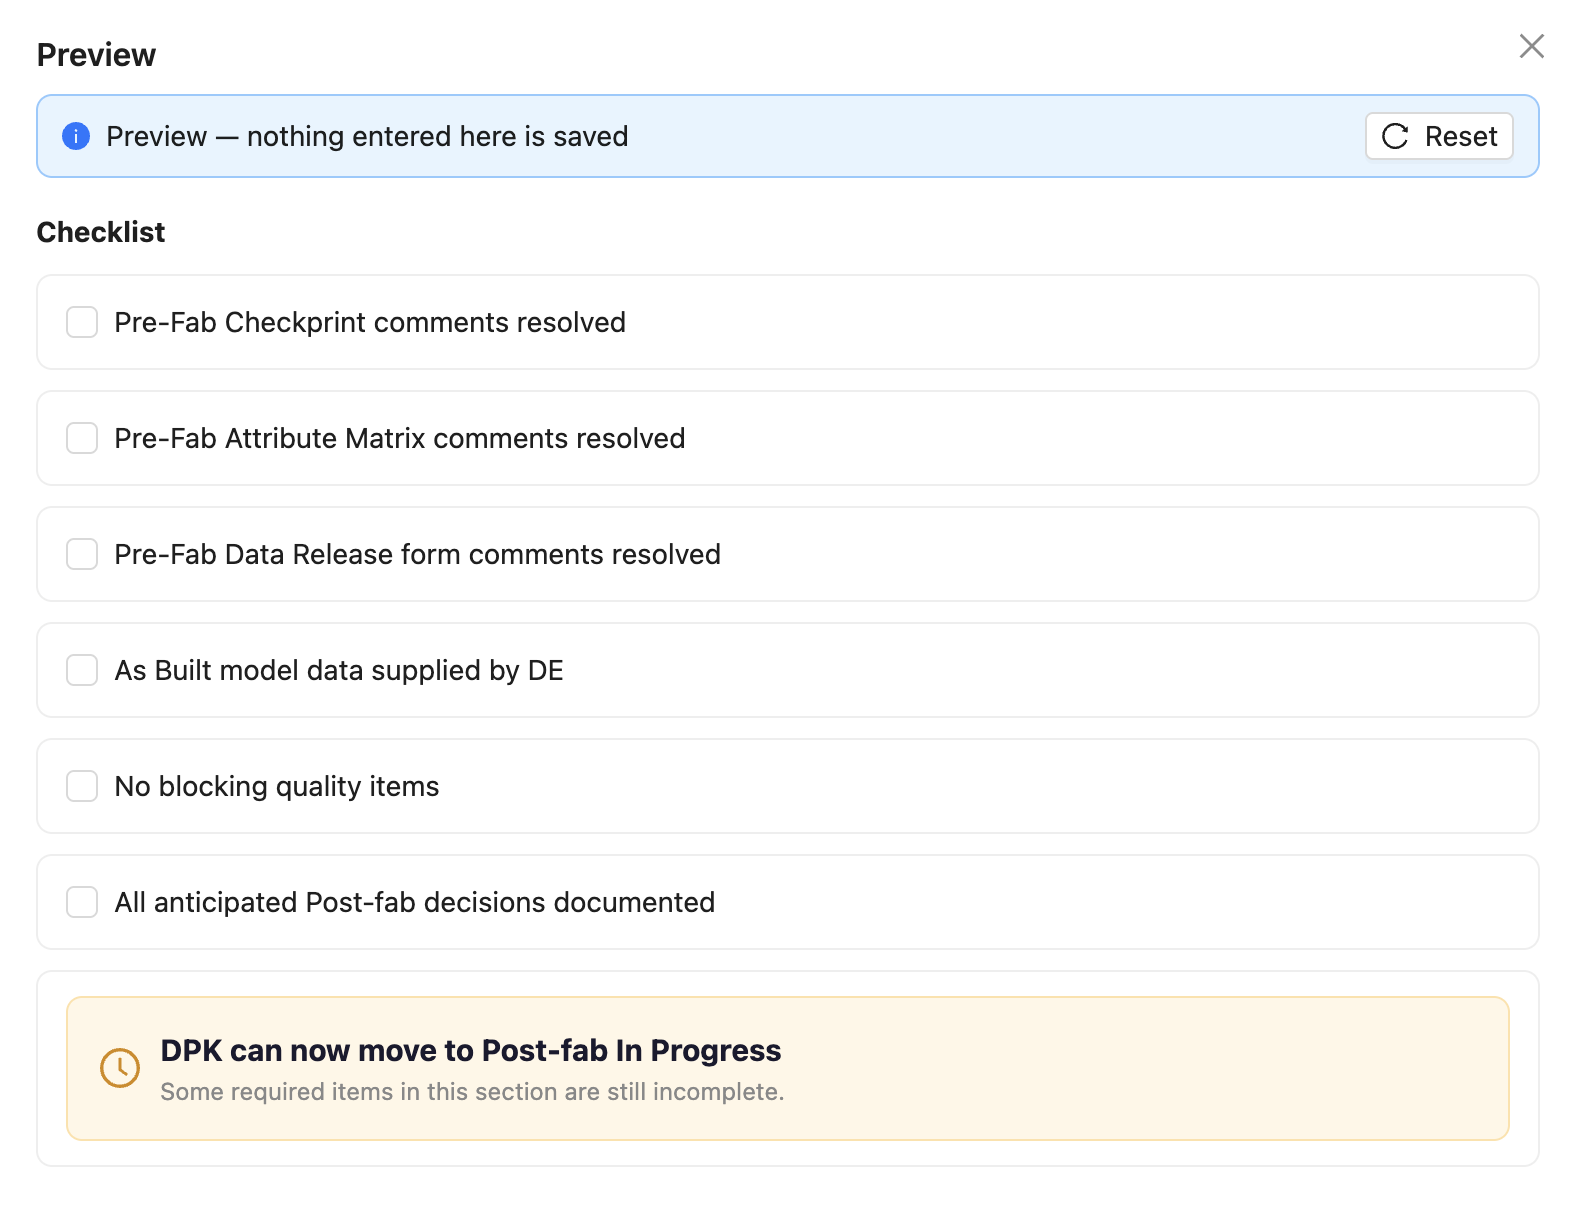Click the "As Built model data supplied by DE" label

pyautogui.click(x=339, y=670)
